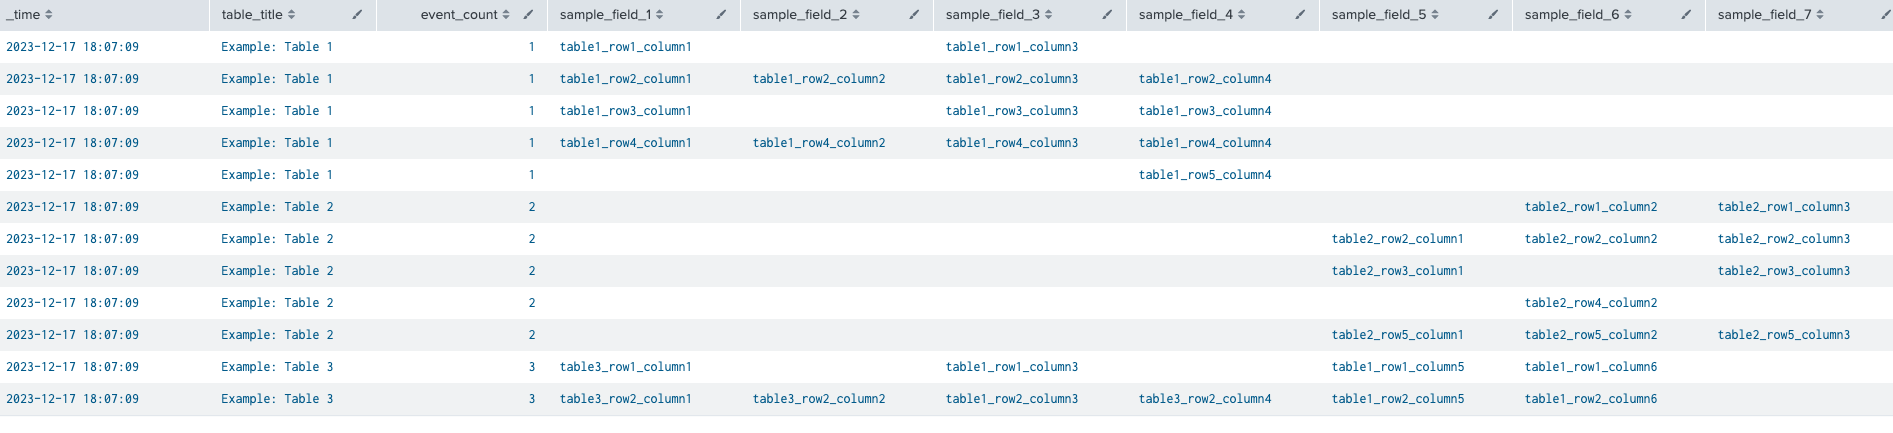Click the table2_row3_column1 cell

(x=1397, y=271)
